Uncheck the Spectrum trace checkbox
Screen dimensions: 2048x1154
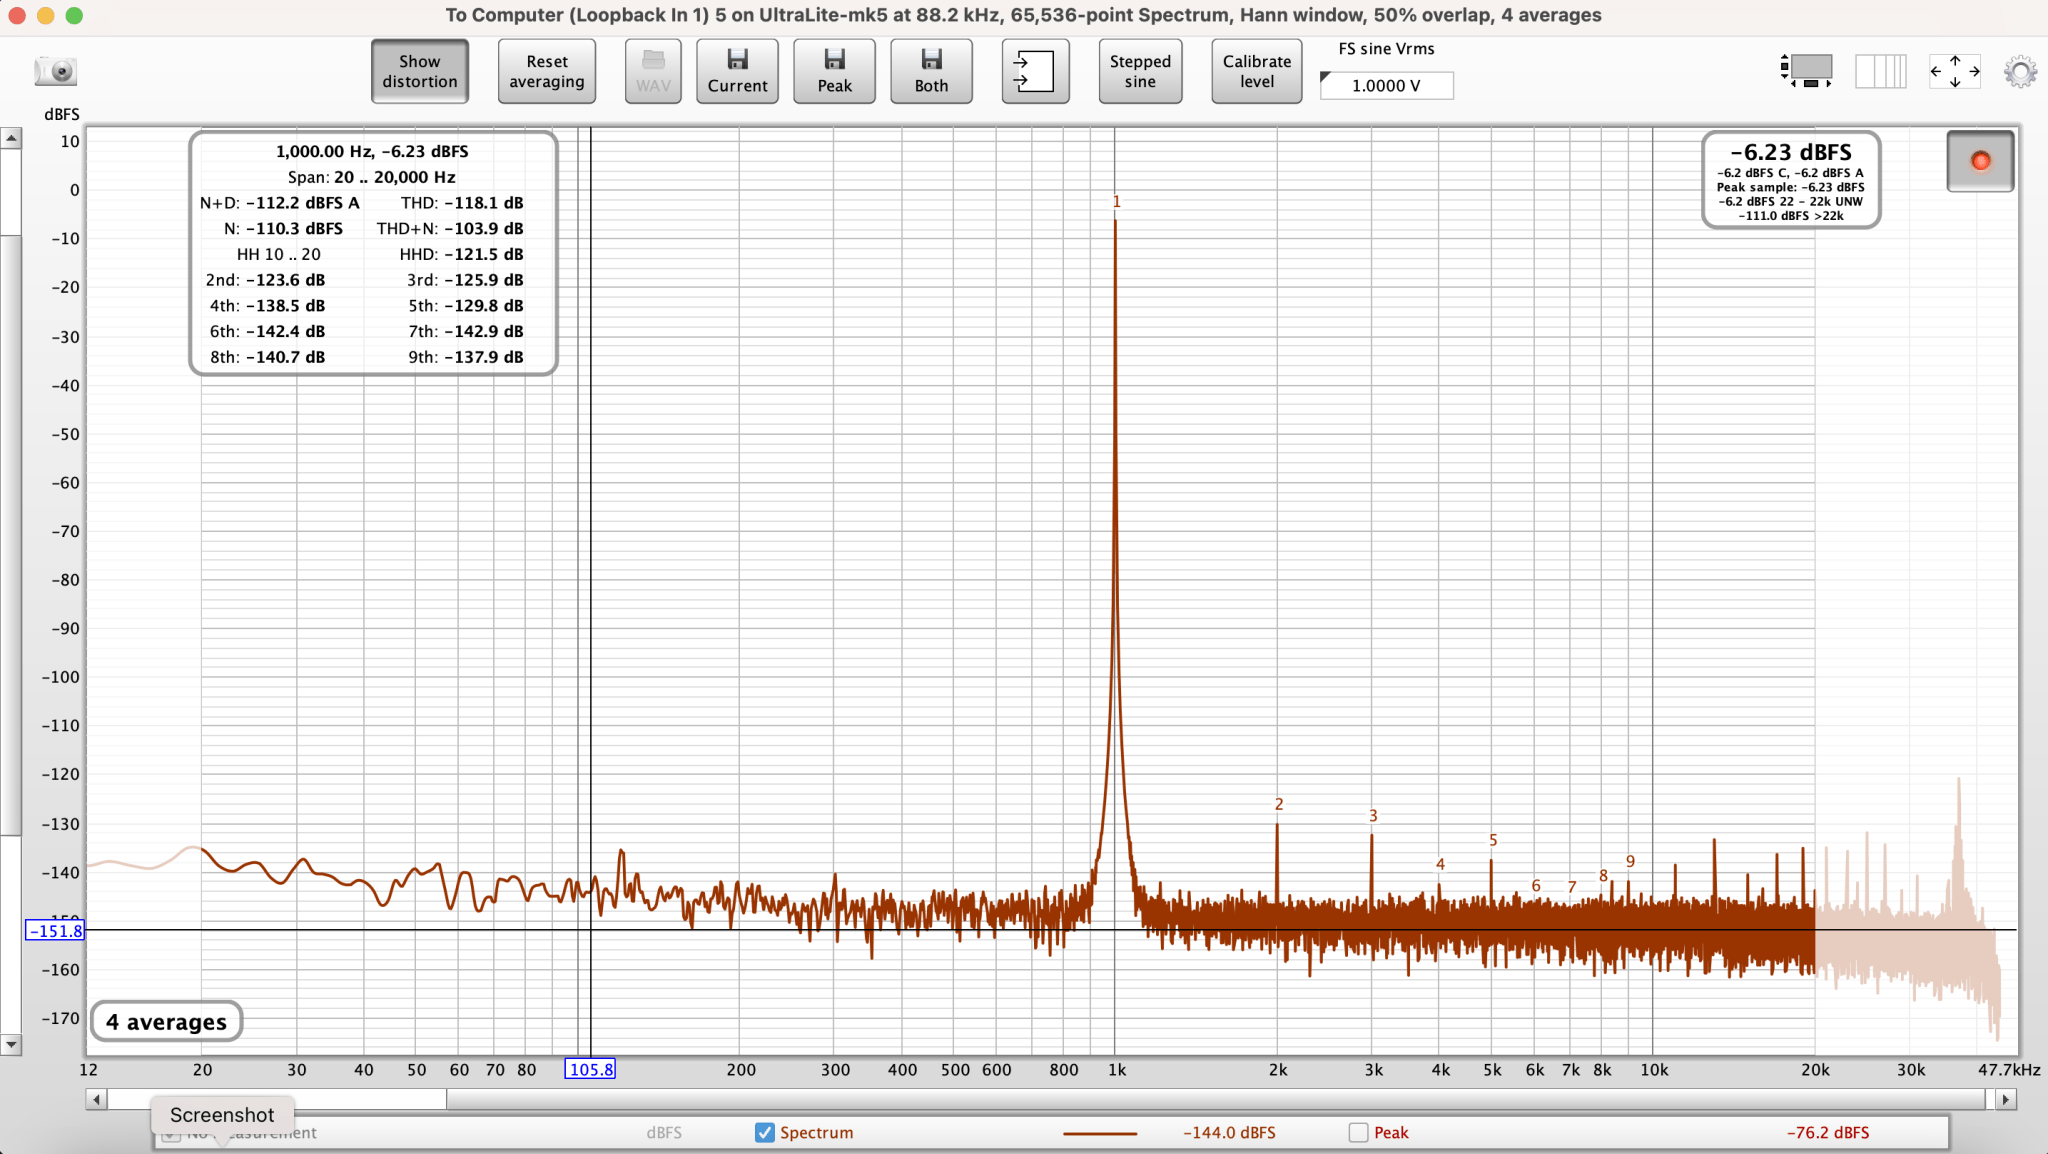[x=764, y=1132]
